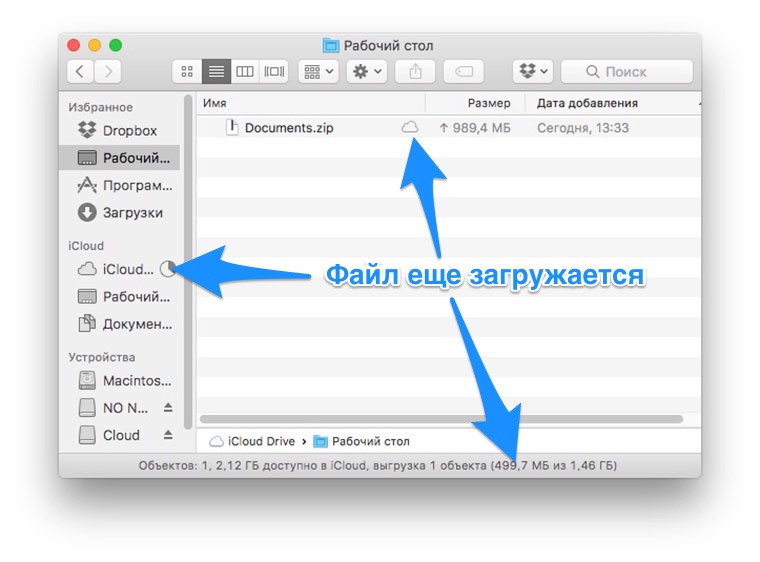Click the iCloud upload progress pie icon
This screenshot has width=760, height=562.
click(168, 269)
